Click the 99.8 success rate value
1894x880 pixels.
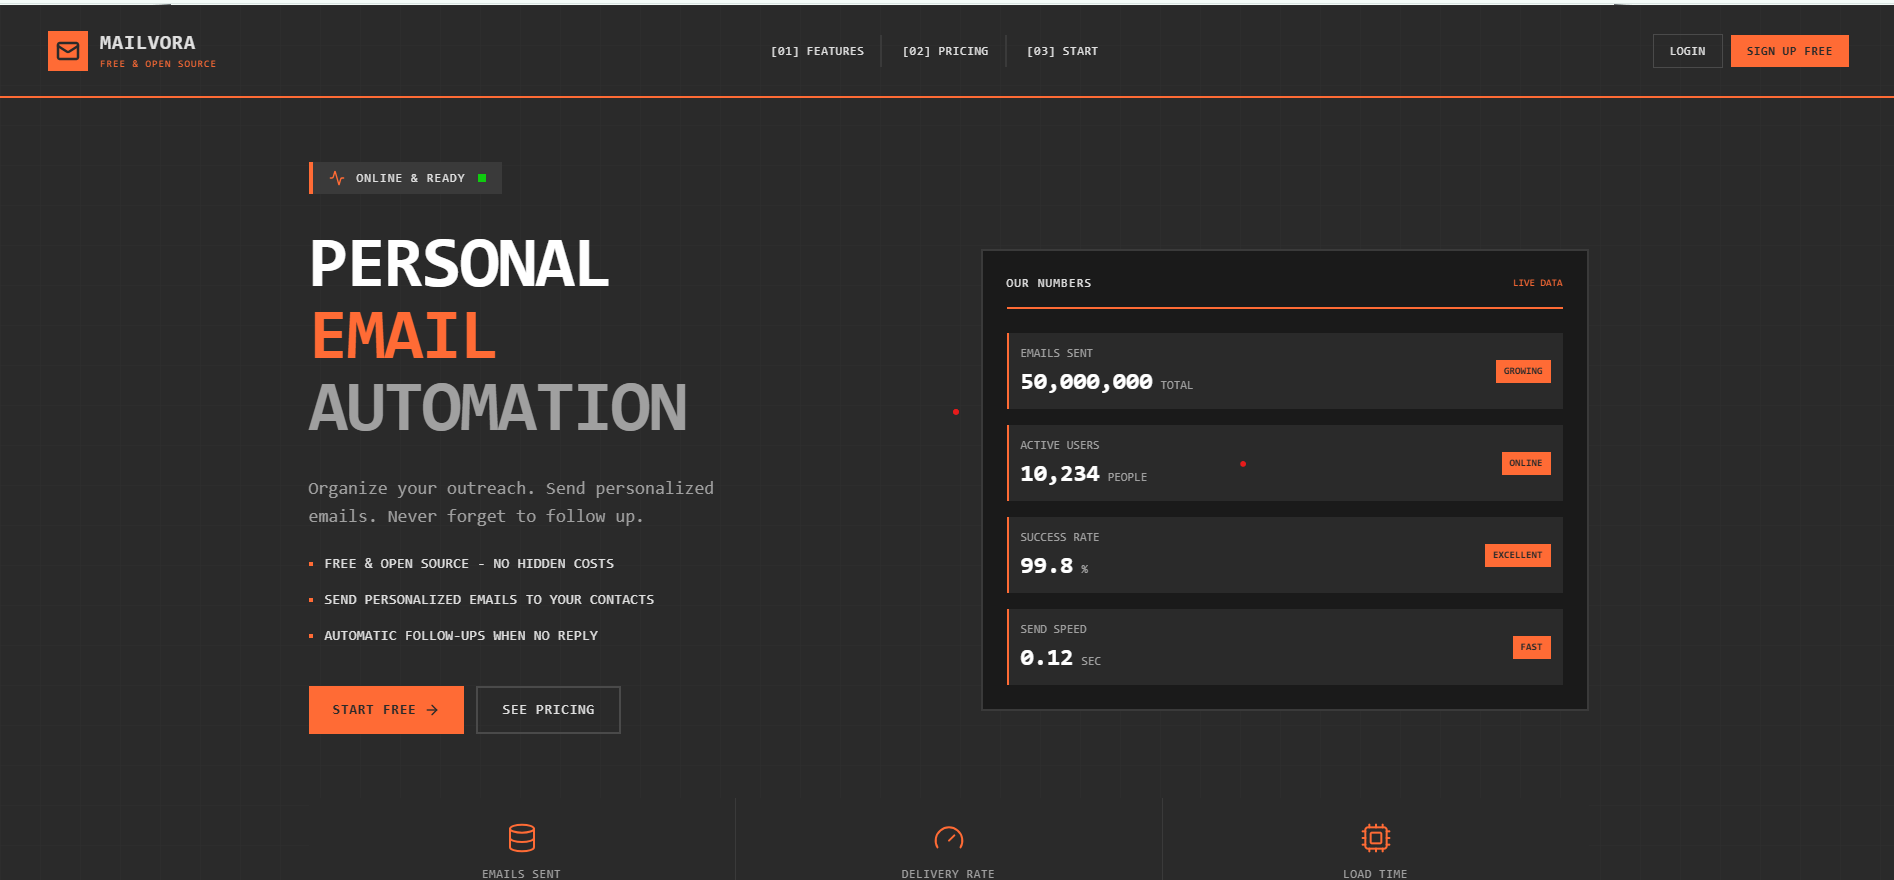pyautogui.click(x=1046, y=566)
